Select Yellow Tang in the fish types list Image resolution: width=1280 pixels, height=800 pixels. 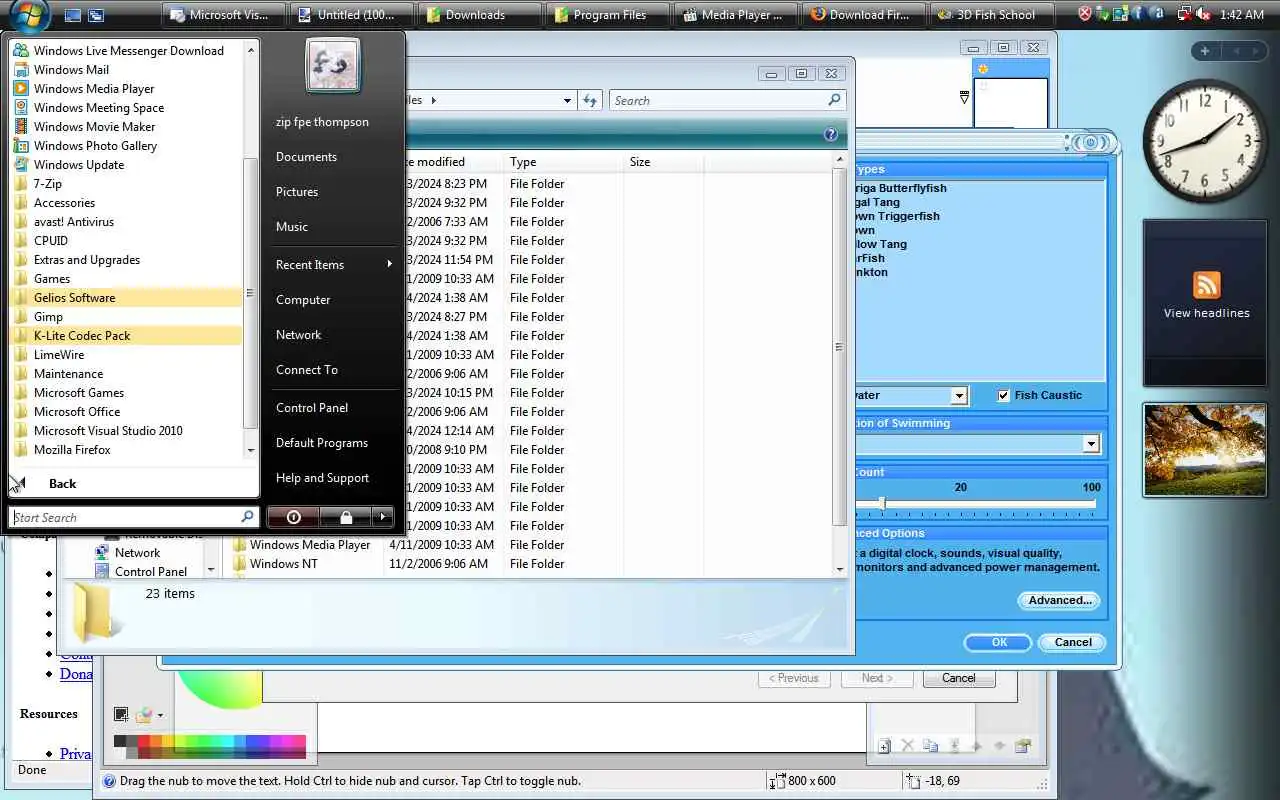pyautogui.click(x=879, y=244)
